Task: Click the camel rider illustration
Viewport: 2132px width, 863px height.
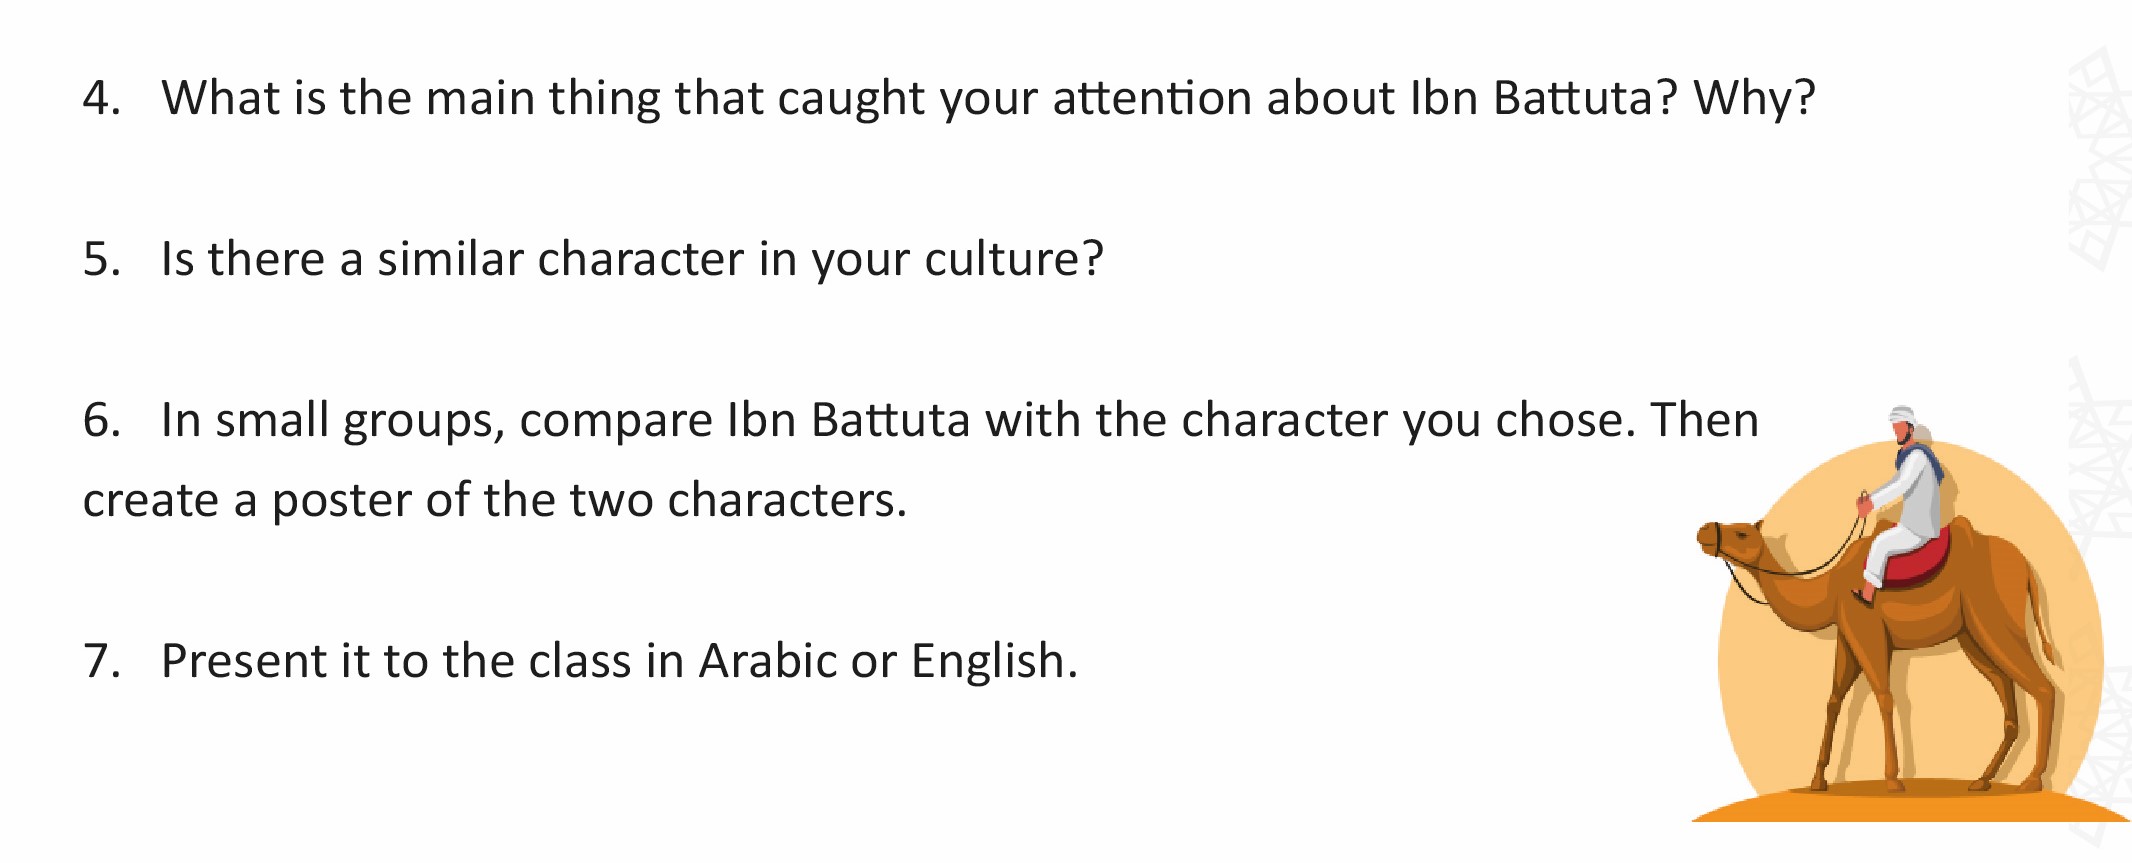Action: [x=1908, y=614]
